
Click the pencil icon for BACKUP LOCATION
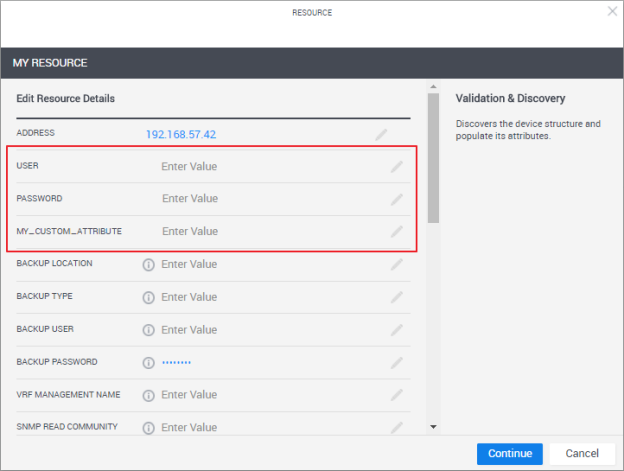click(x=397, y=264)
